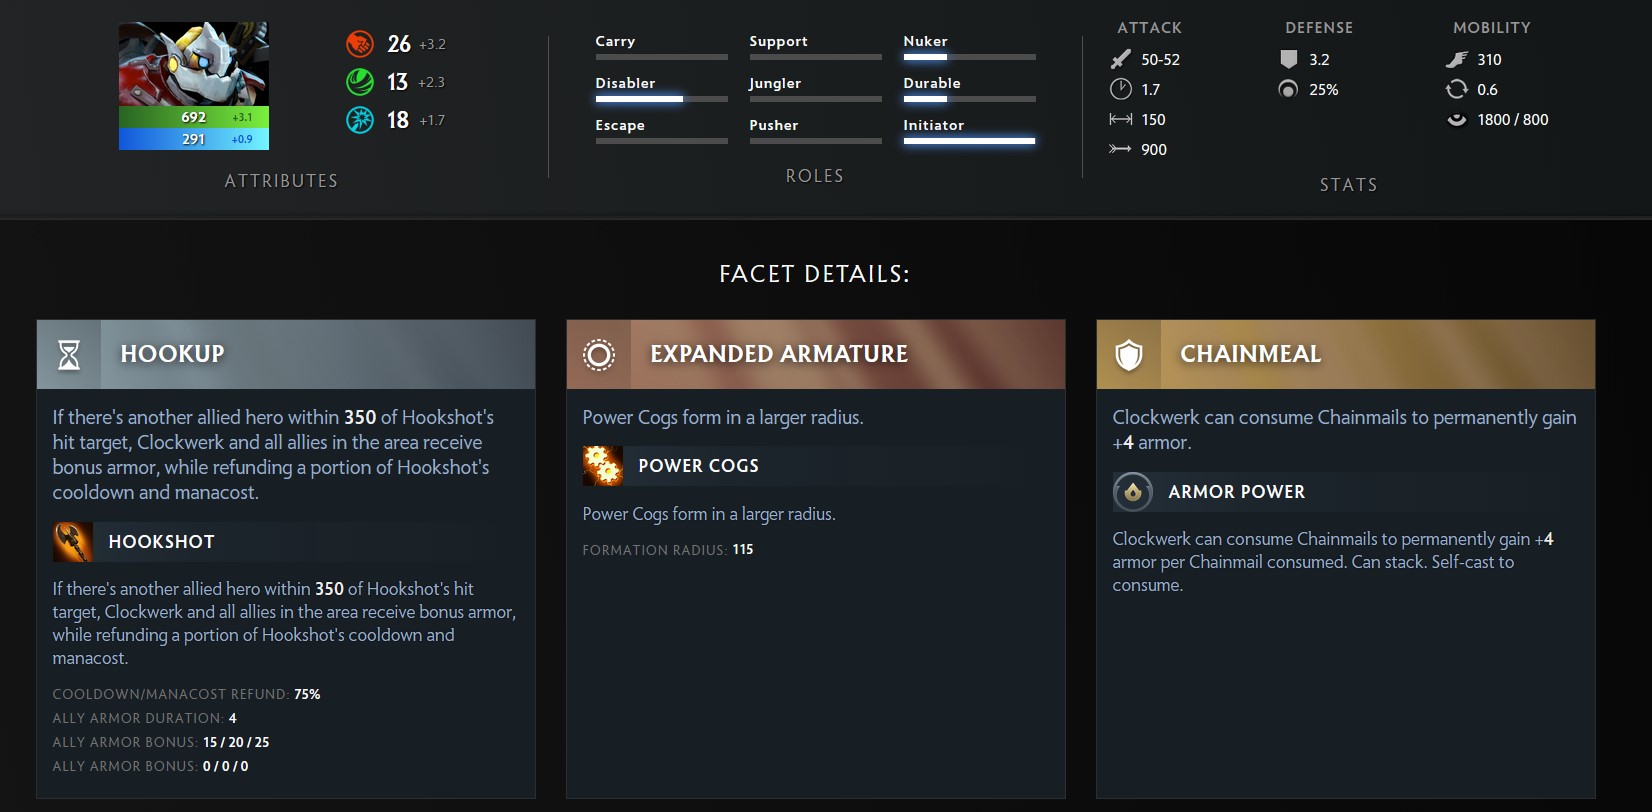
Task: Click the attack damage value 50-52
Action: [x=1161, y=60]
